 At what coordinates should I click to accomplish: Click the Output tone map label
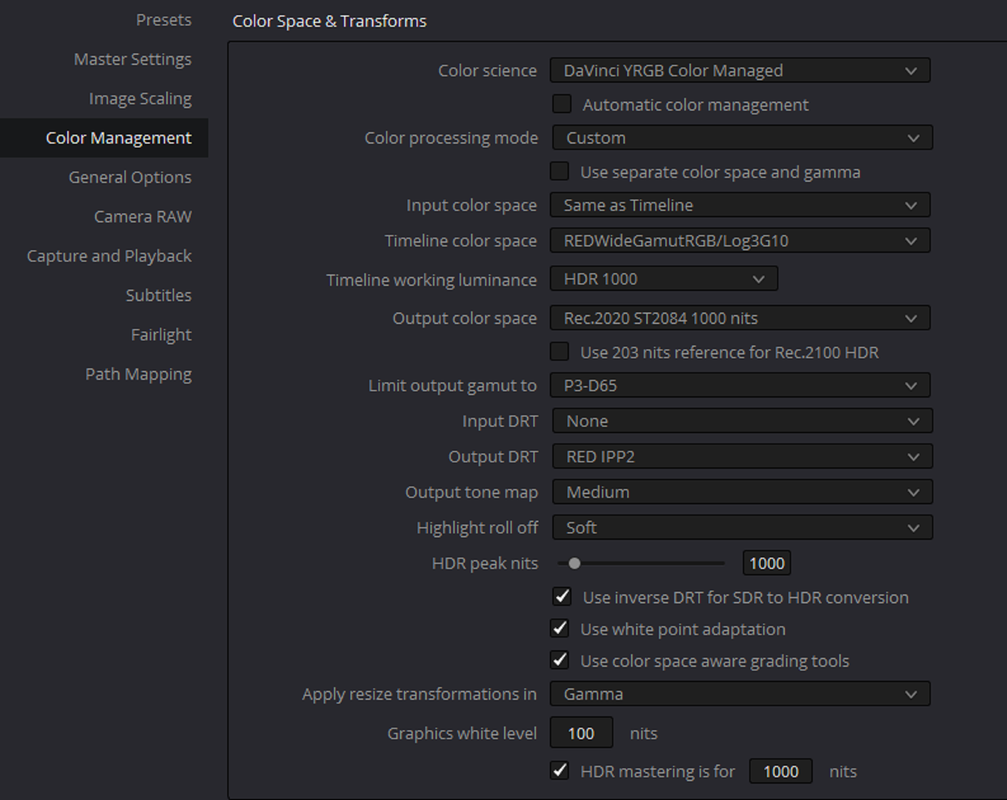(x=471, y=492)
